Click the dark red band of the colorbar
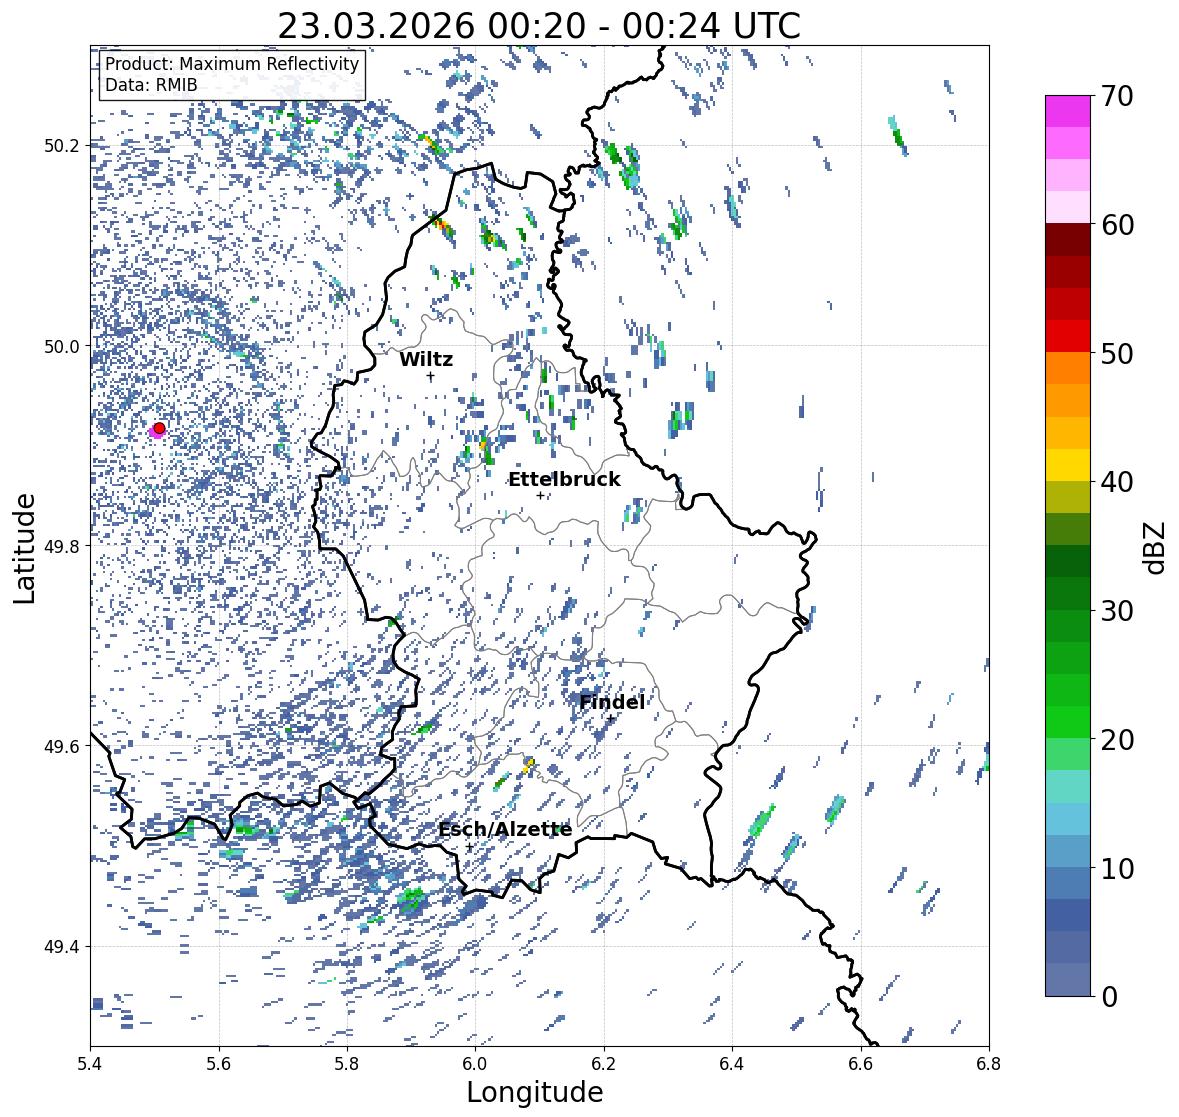This screenshot has width=1179, height=1117. point(1068,240)
